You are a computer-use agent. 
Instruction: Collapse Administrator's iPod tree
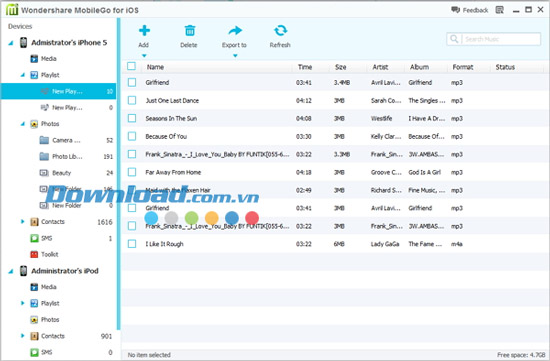click(x=11, y=271)
